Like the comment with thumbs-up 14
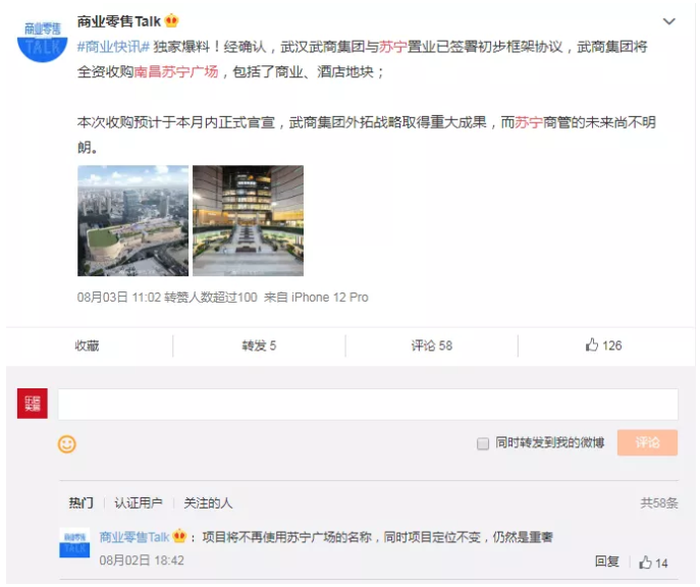Viewport: 700px width, 587px height. click(x=654, y=562)
